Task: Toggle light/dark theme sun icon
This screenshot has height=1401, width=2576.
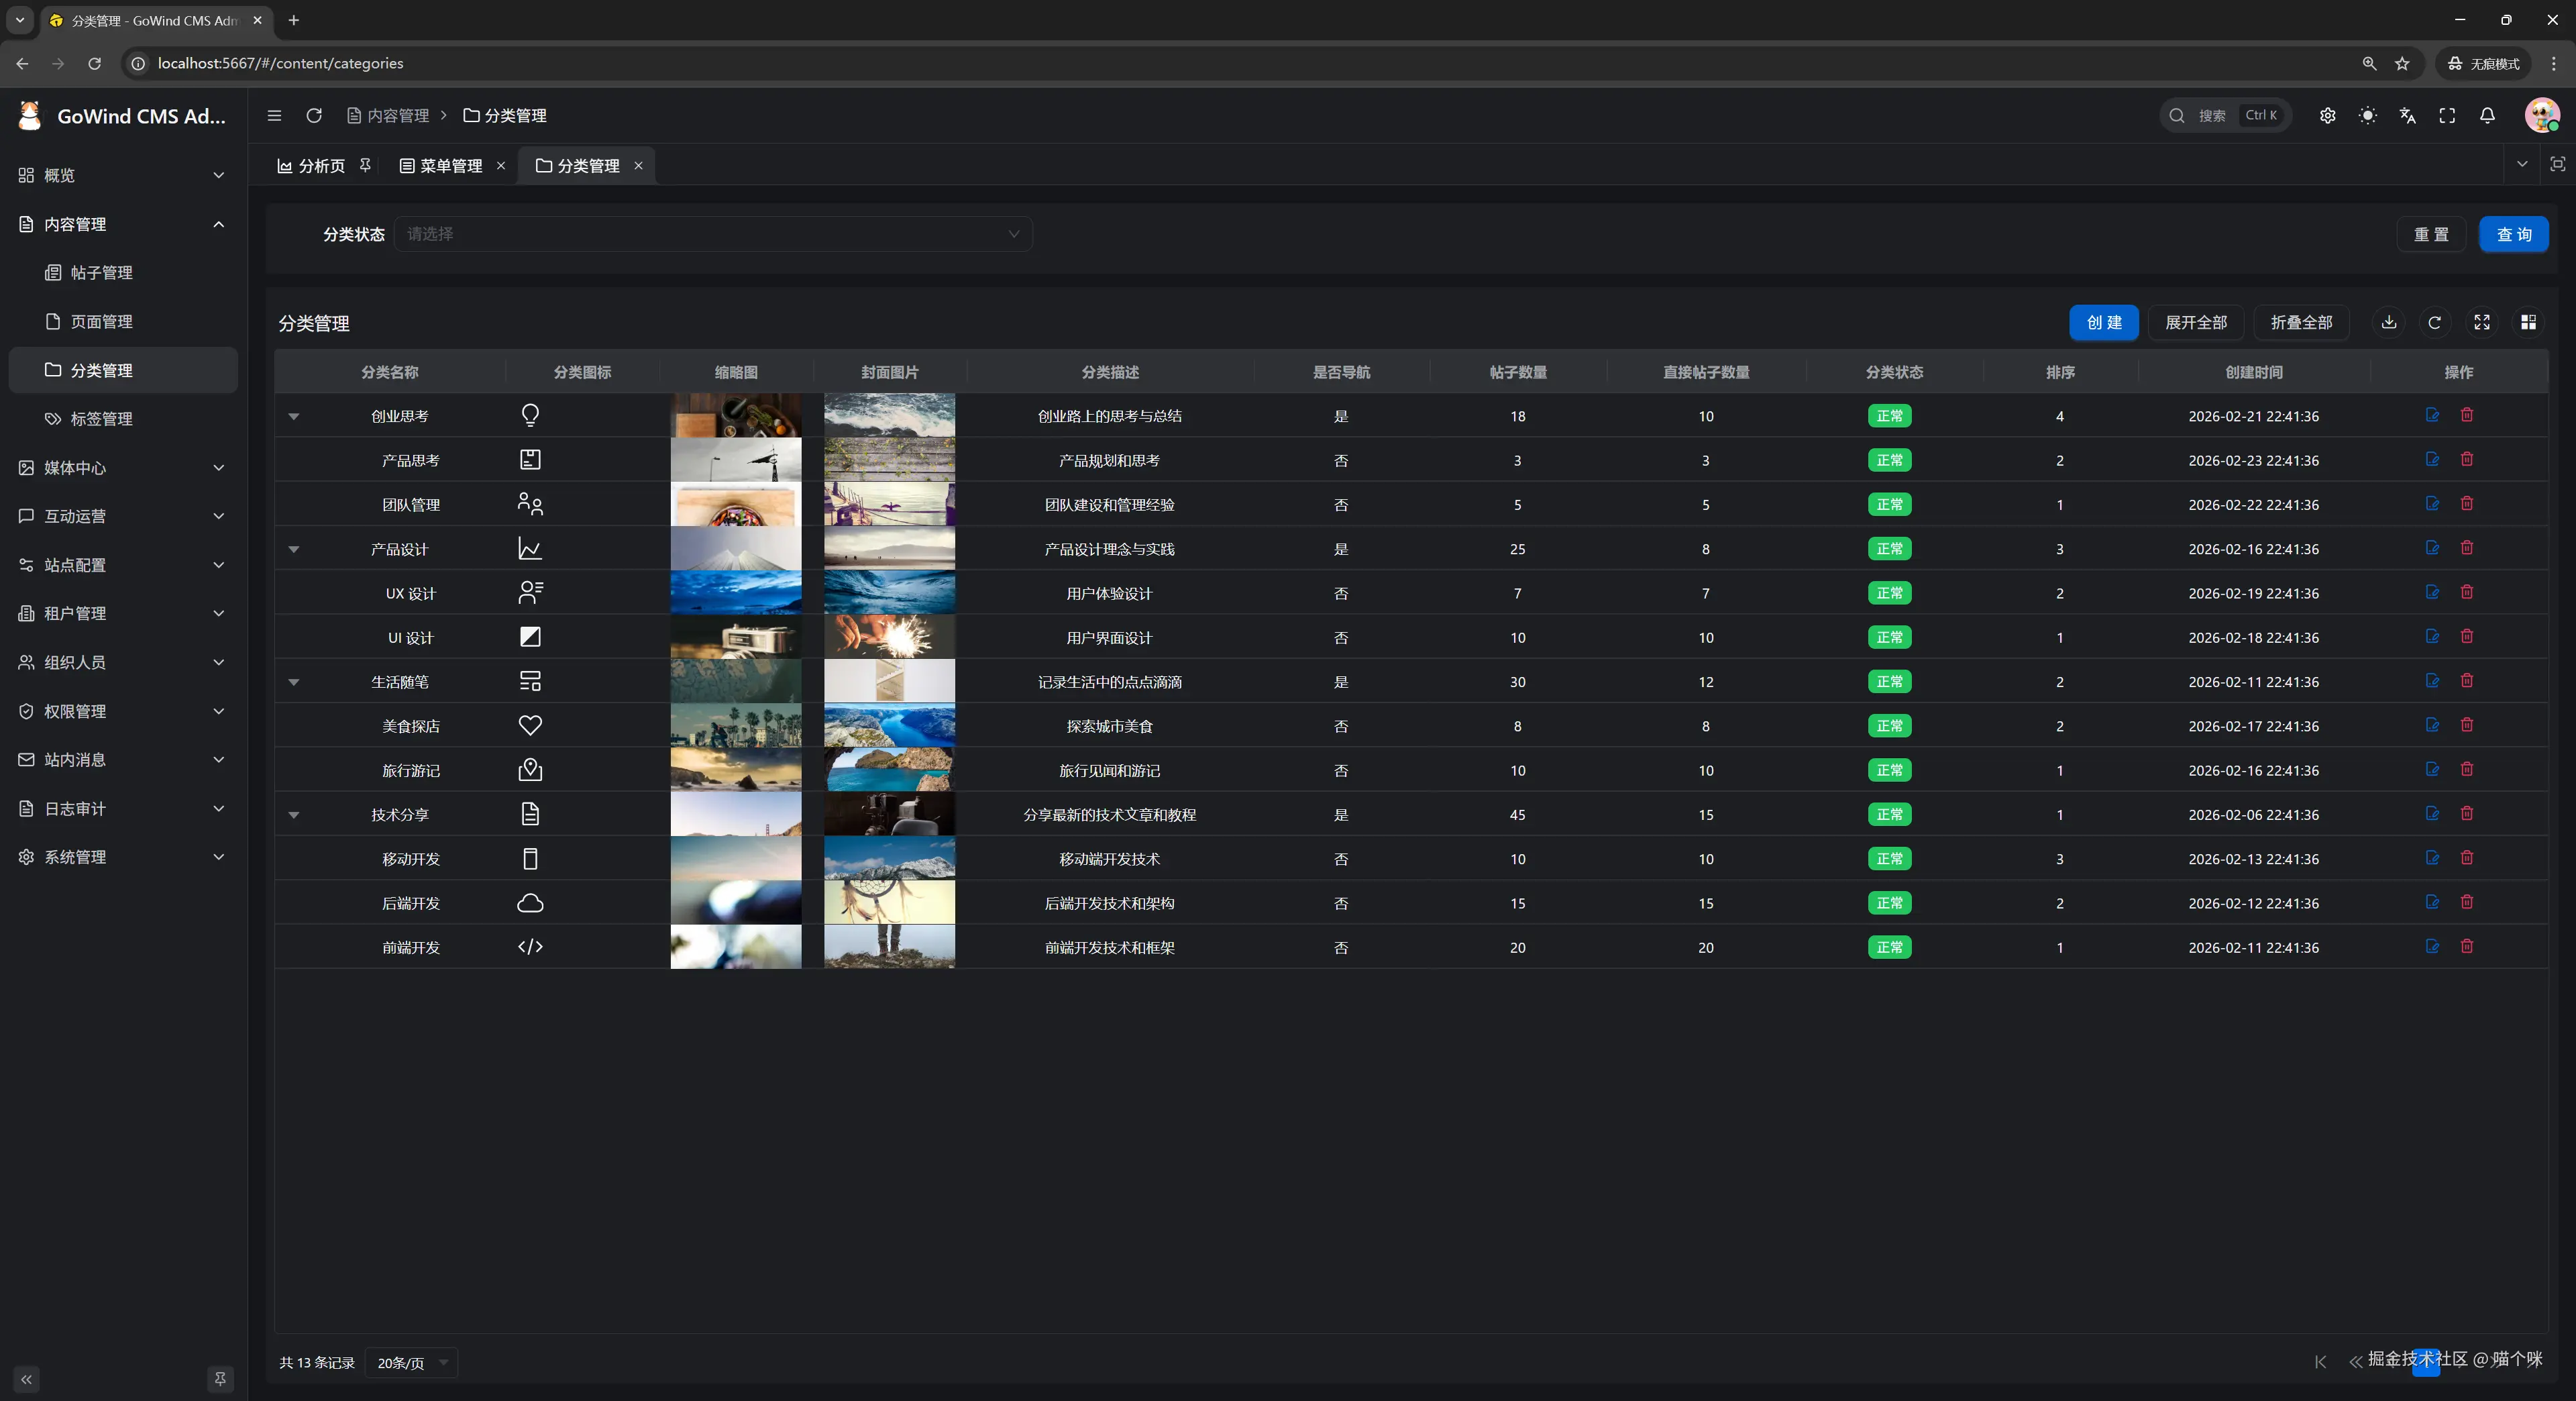Action: (2367, 116)
